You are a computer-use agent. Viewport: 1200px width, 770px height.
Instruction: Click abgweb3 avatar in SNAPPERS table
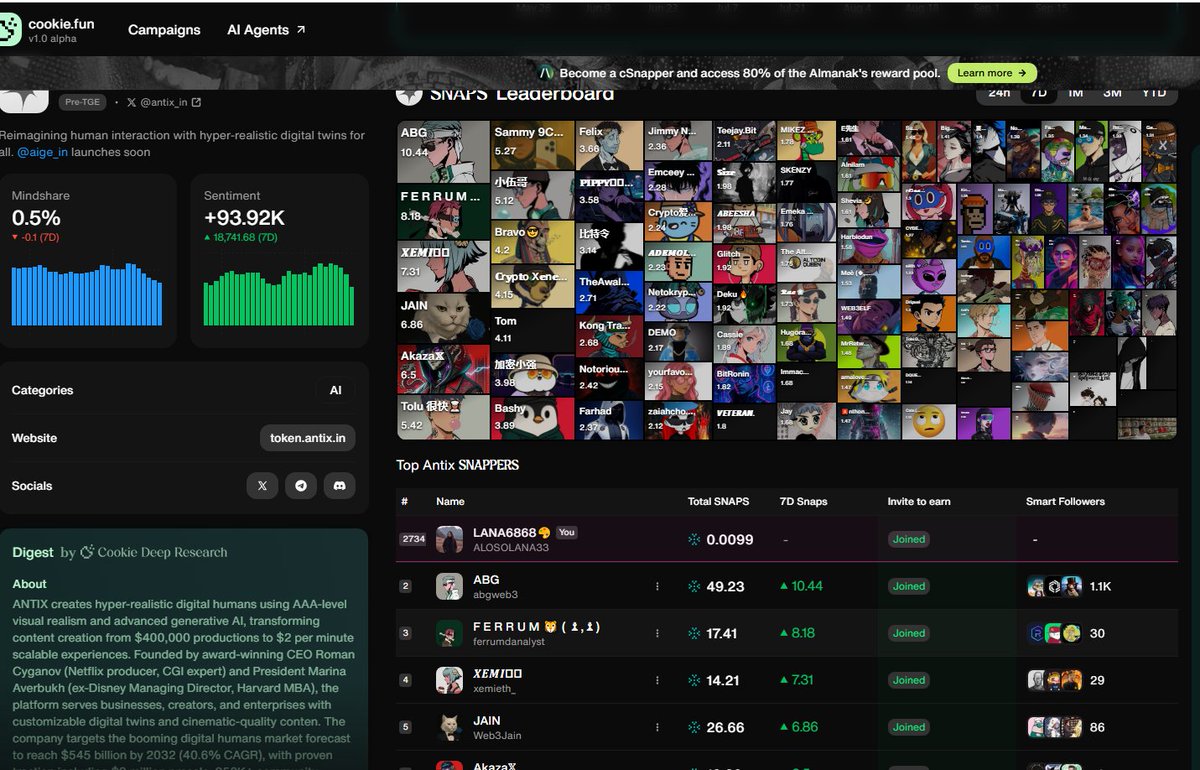(x=449, y=586)
